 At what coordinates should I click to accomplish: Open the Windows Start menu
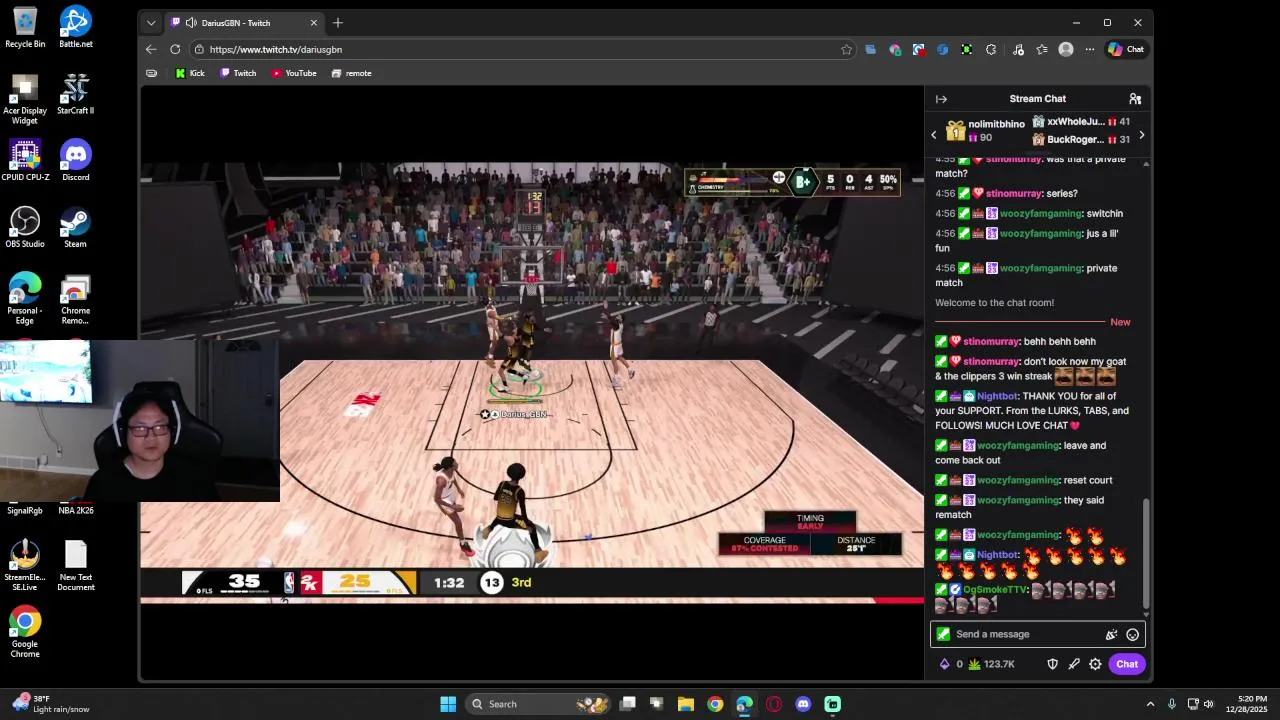click(448, 704)
